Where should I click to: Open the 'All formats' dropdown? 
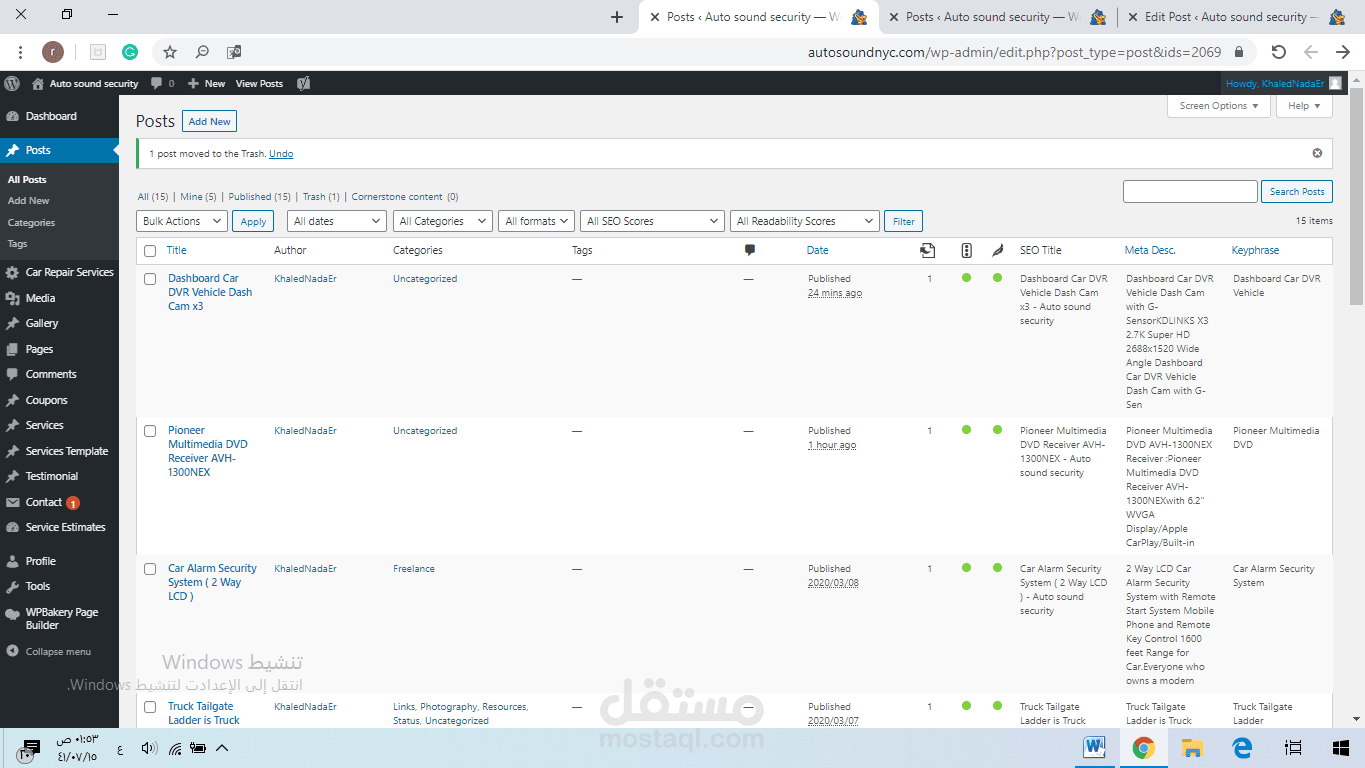[537, 221]
